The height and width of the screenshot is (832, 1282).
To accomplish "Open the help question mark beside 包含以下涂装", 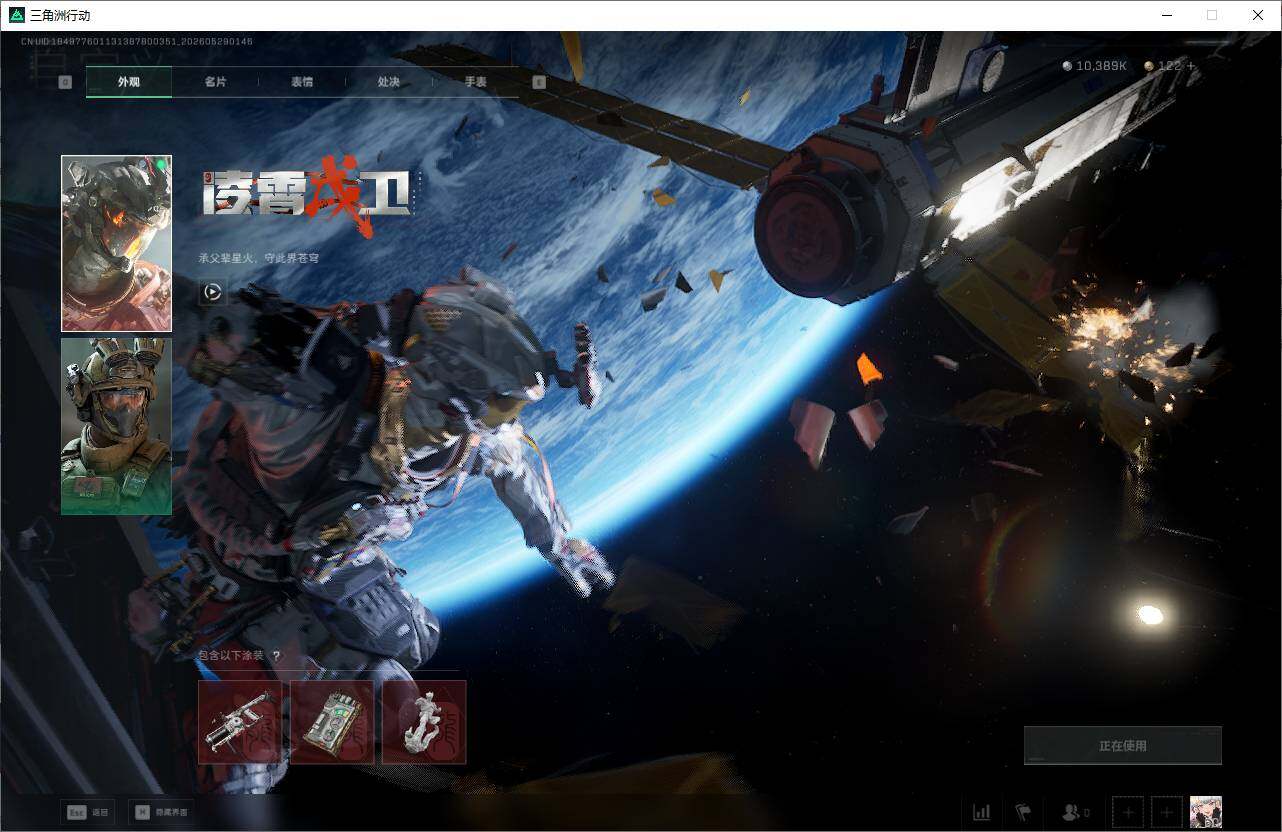I will pos(276,656).
